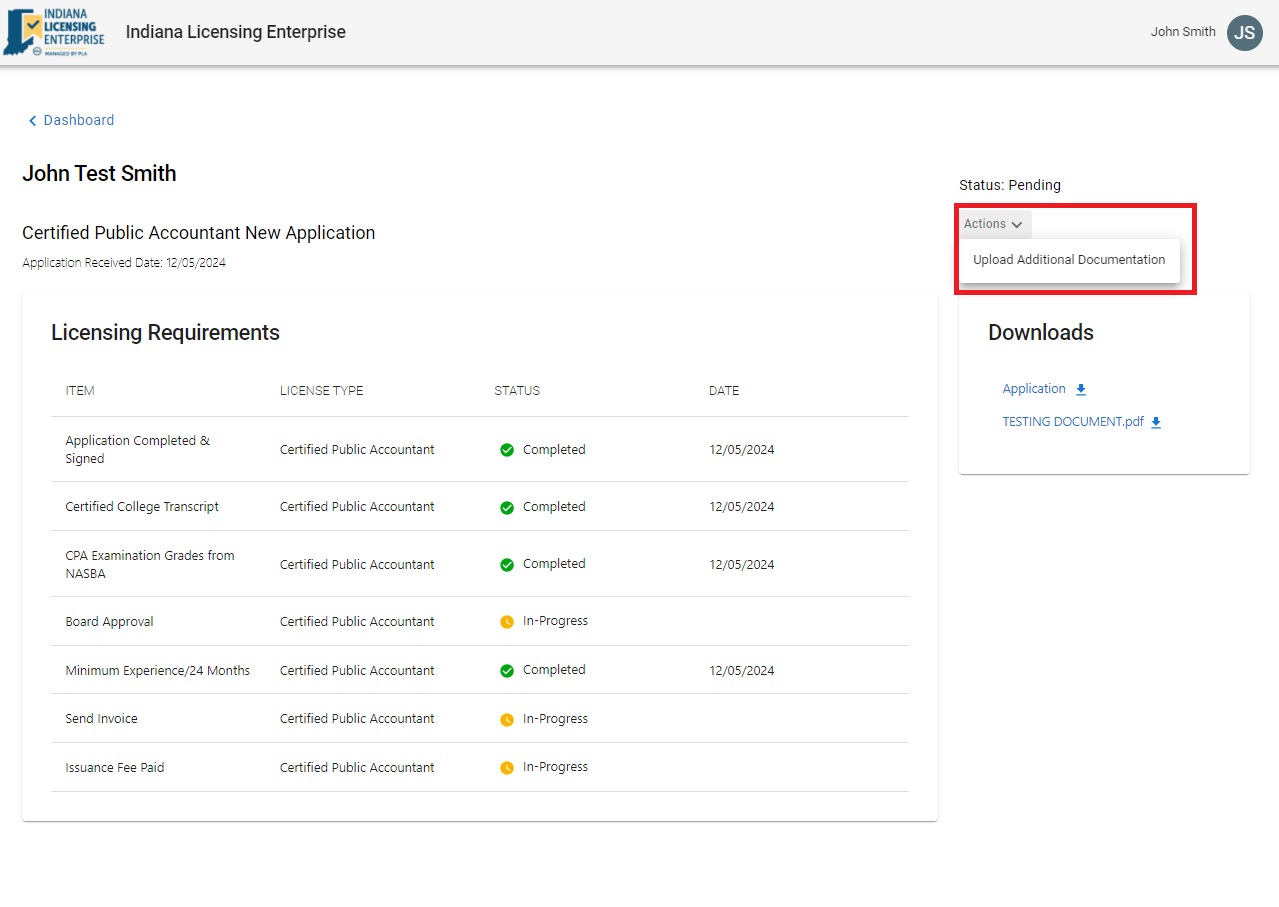The height and width of the screenshot is (907, 1279).
Task: Click the Send Invoice in-progress clock icon
Action: [507, 720]
